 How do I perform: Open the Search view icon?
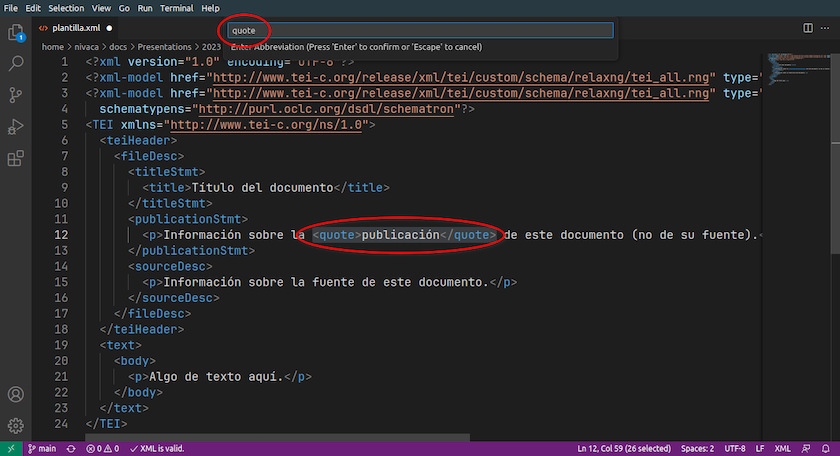click(x=16, y=64)
